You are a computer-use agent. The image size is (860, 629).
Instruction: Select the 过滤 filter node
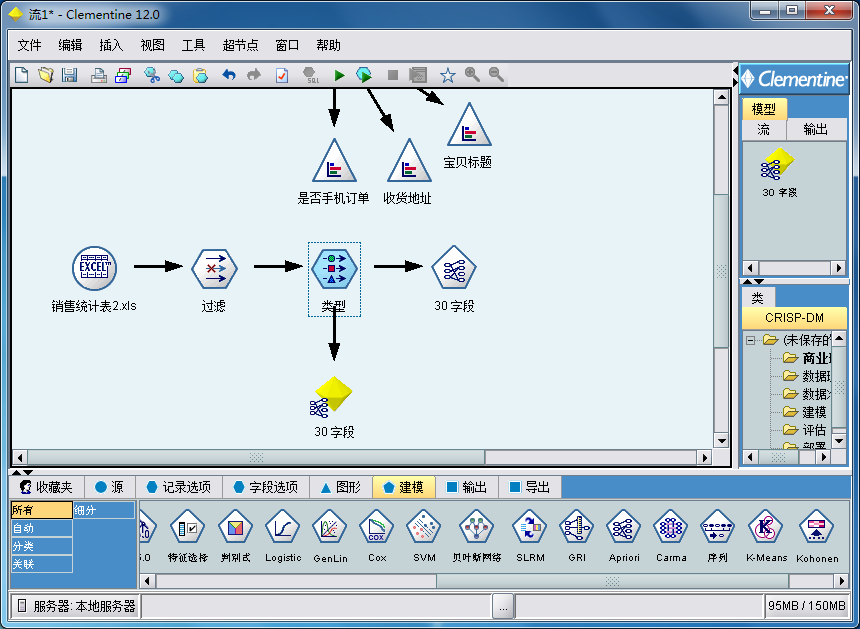(x=214, y=269)
